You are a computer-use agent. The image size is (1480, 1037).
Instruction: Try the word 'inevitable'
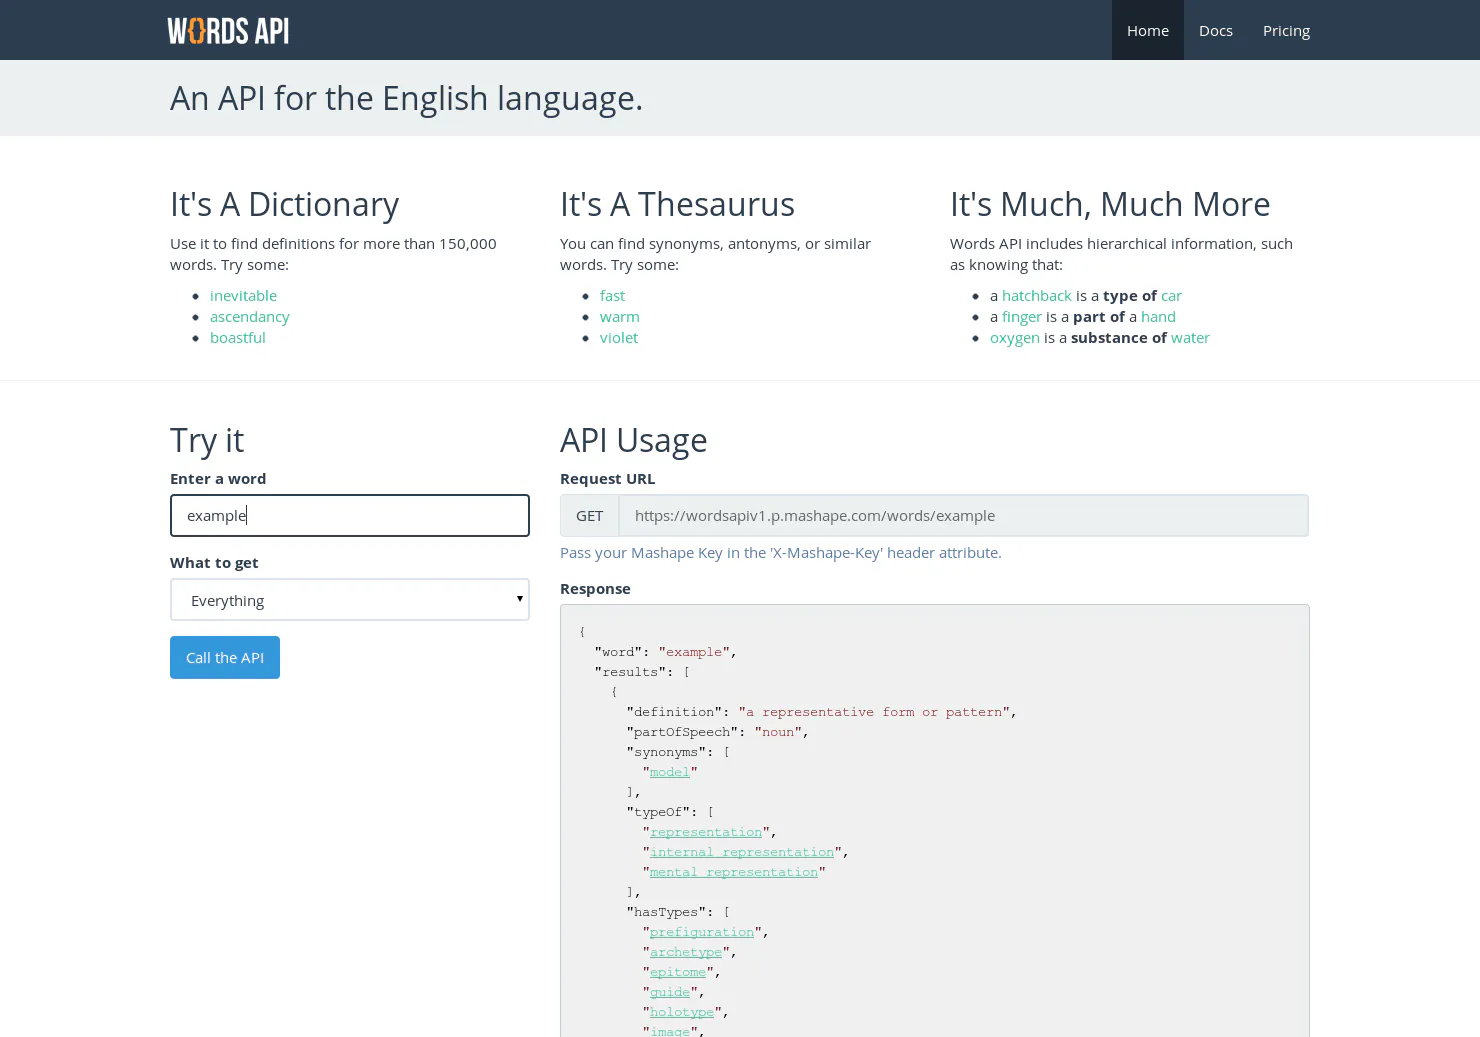click(x=243, y=296)
